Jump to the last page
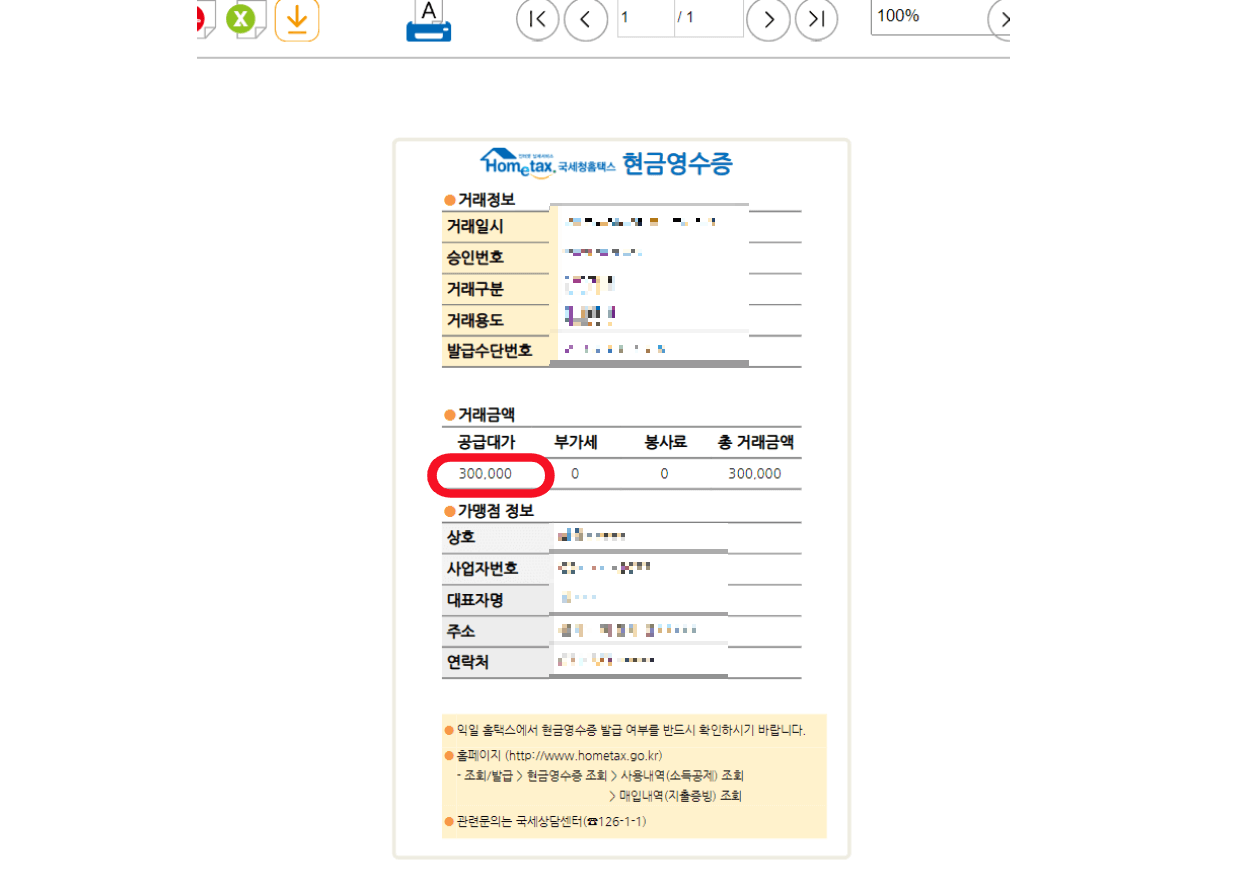This screenshot has height=891, width=1260. point(817,19)
